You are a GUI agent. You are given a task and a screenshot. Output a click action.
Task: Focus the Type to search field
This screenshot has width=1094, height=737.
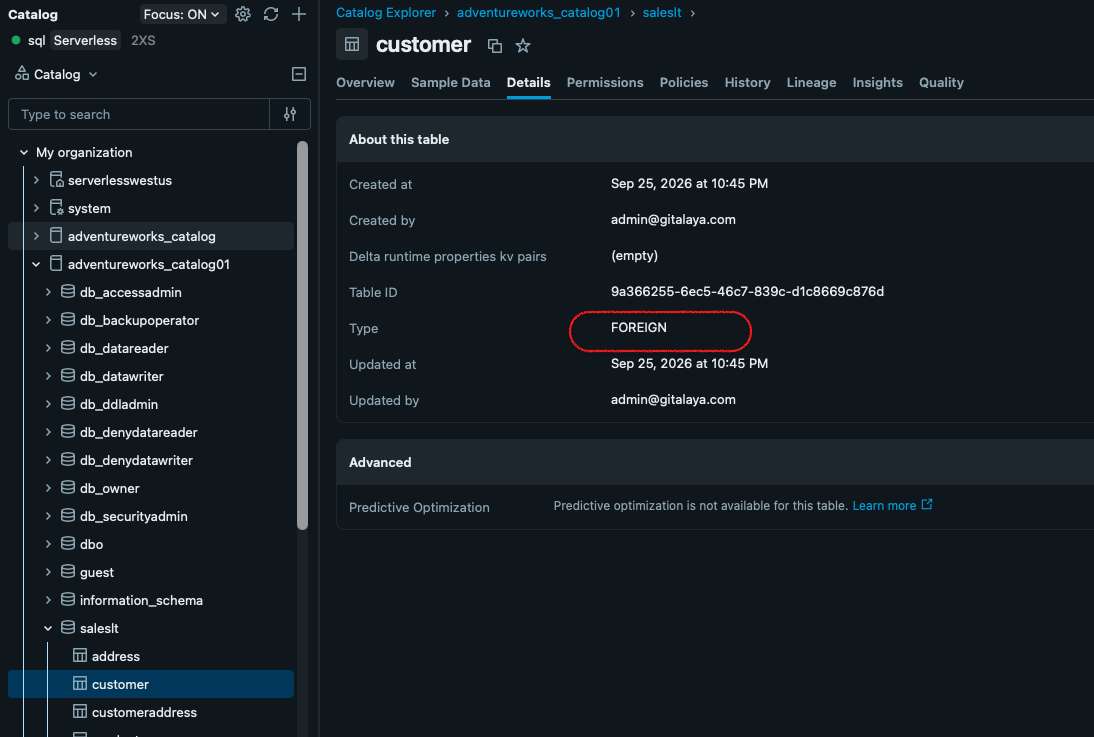(x=139, y=114)
